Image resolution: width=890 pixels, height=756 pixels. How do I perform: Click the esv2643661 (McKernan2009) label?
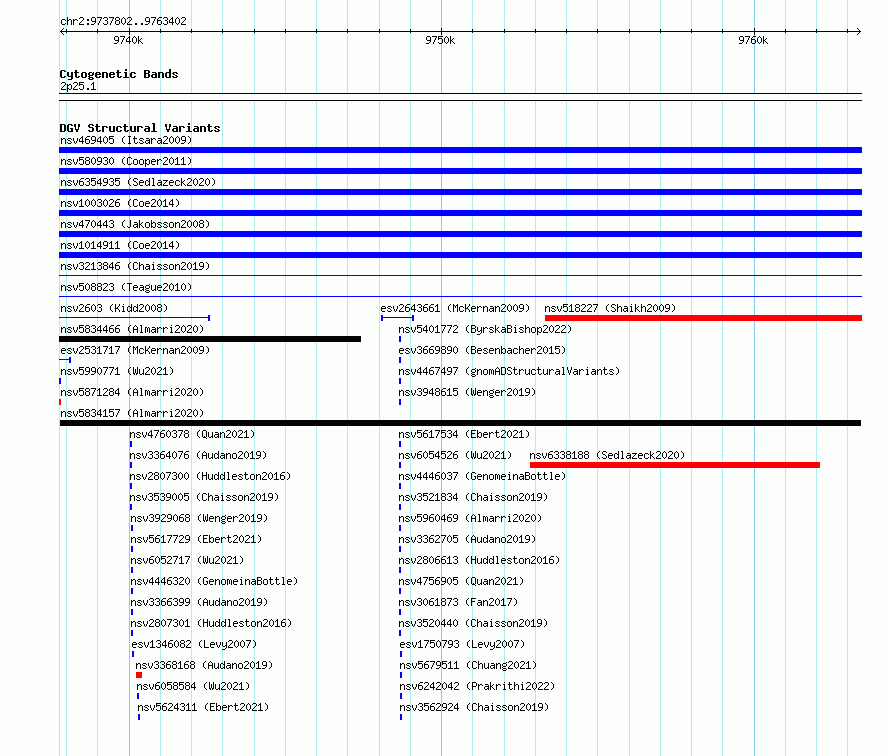click(x=455, y=308)
